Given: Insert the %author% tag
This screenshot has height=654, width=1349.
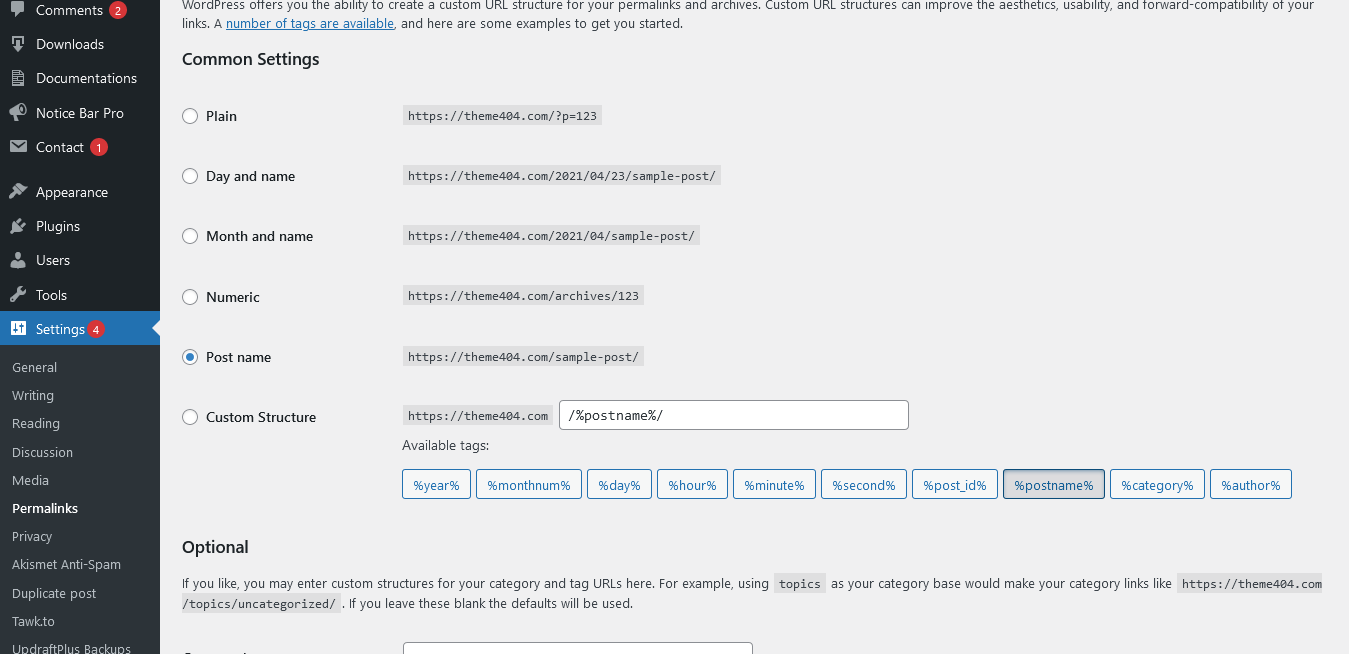Looking at the screenshot, I should coord(1251,485).
